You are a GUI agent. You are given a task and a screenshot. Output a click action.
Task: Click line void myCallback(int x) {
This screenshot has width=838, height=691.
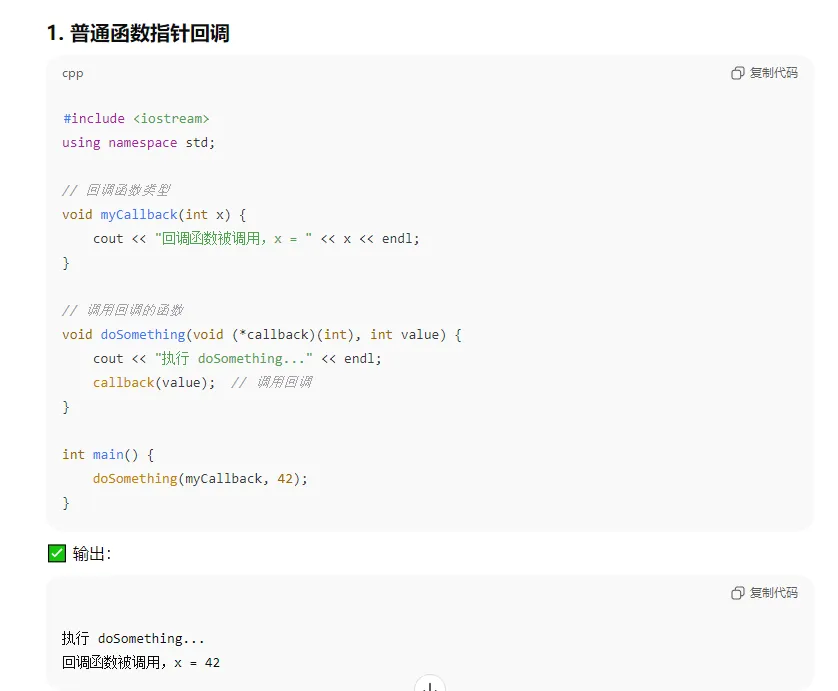point(154,215)
